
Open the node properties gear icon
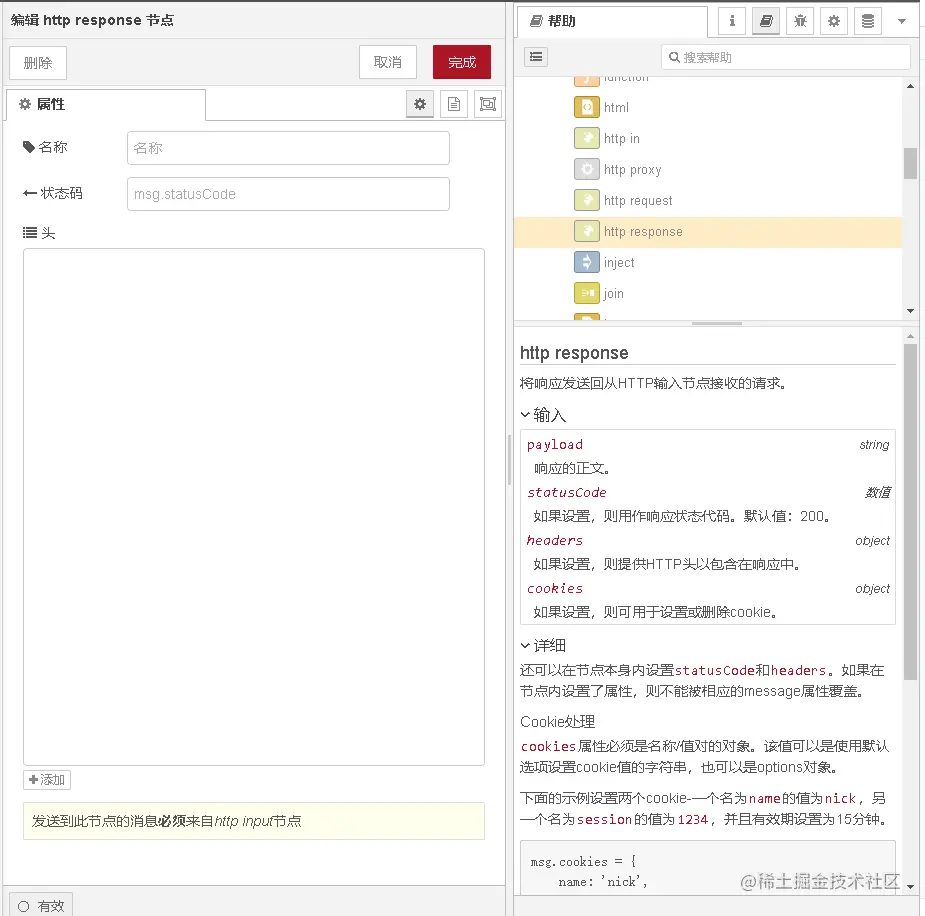coord(419,104)
